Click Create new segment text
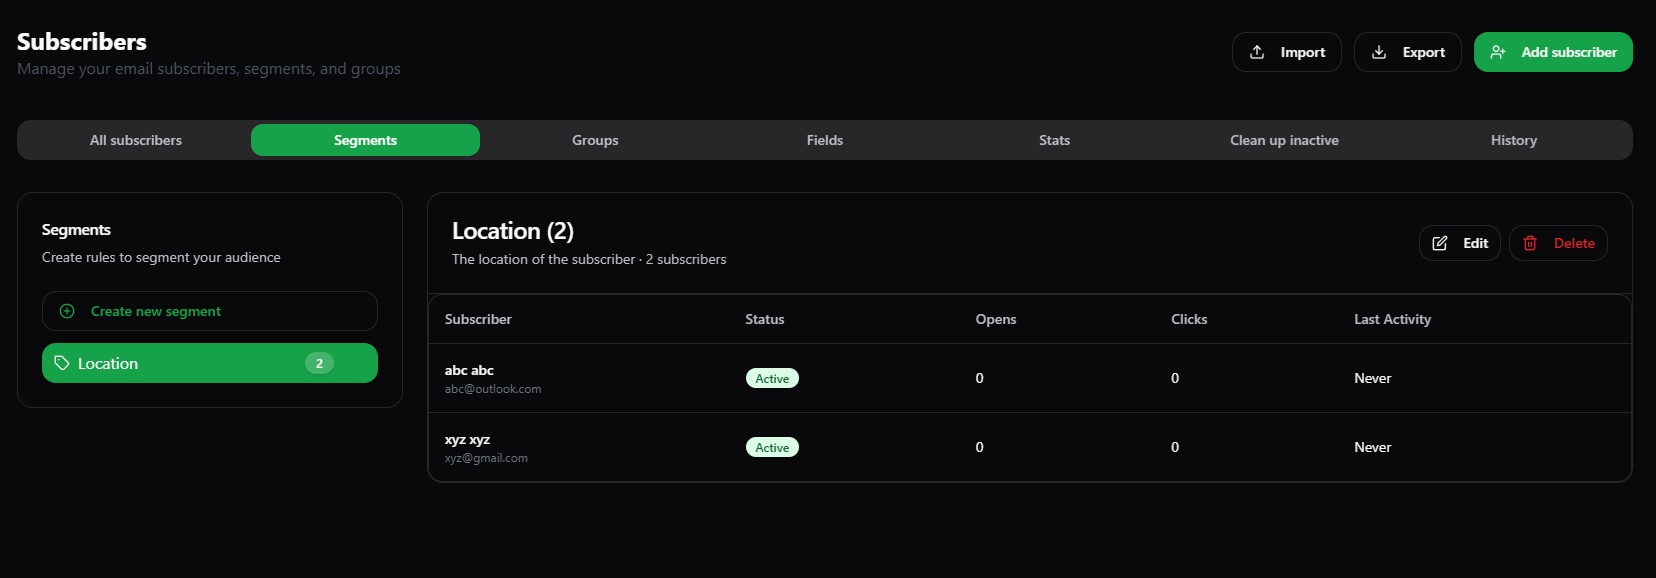 [x=156, y=311]
